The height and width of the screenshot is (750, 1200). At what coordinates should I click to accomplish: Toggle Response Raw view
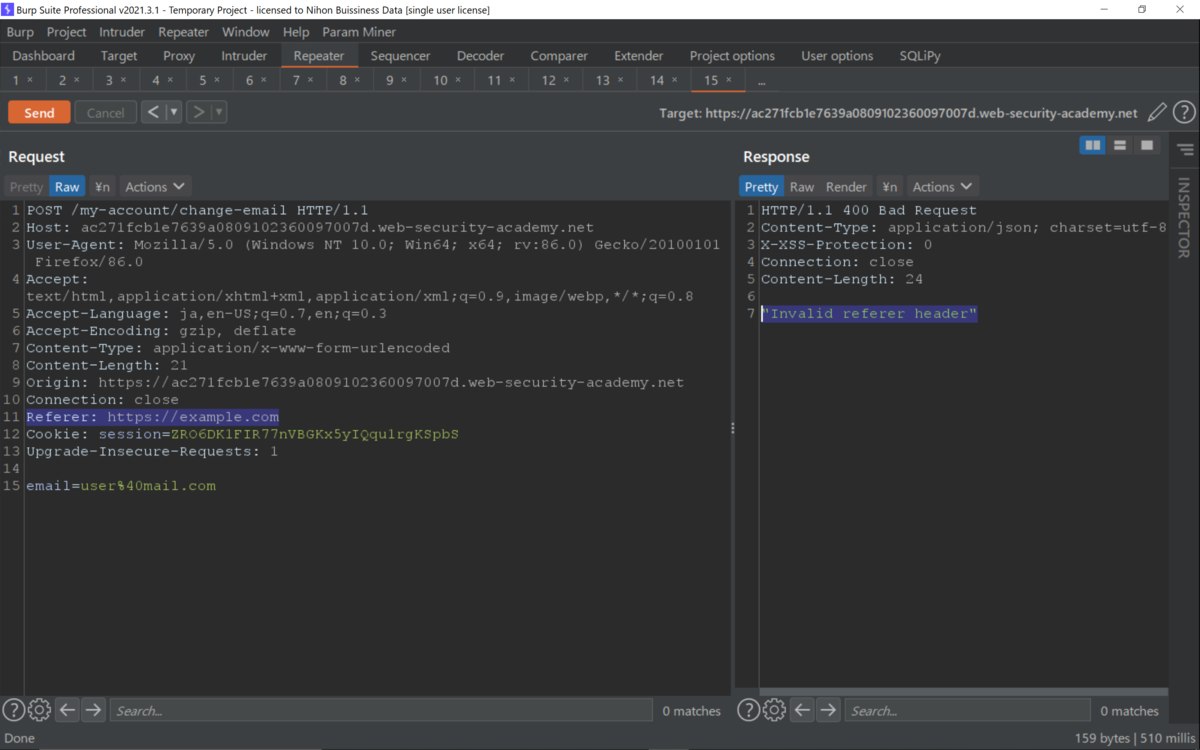click(802, 186)
